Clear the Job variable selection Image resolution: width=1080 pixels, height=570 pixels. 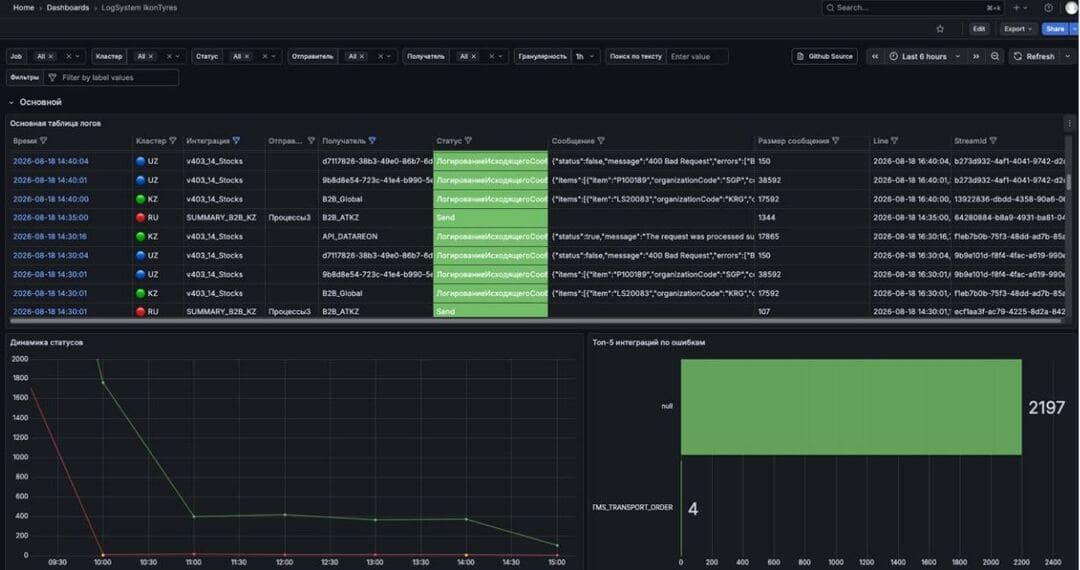pos(68,56)
